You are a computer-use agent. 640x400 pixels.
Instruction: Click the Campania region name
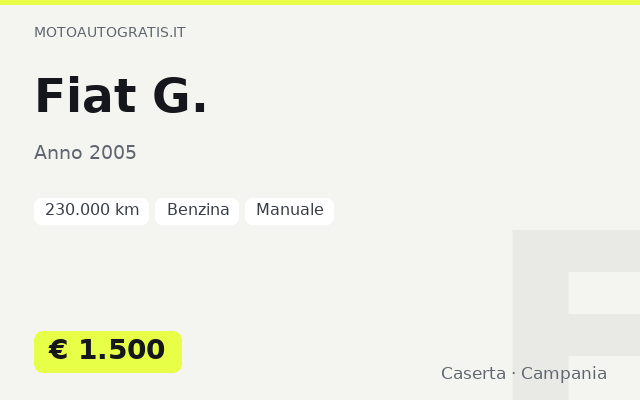564,373
